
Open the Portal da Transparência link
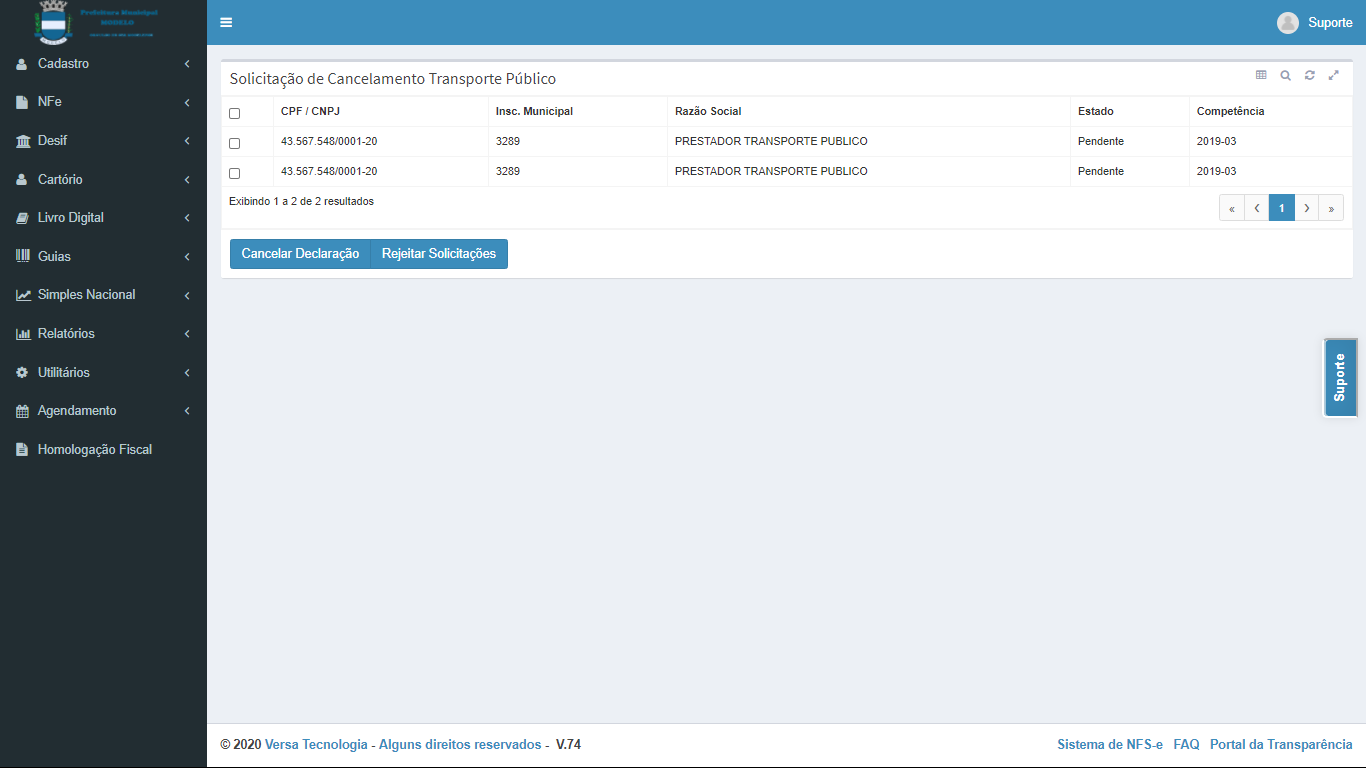[x=1280, y=745]
